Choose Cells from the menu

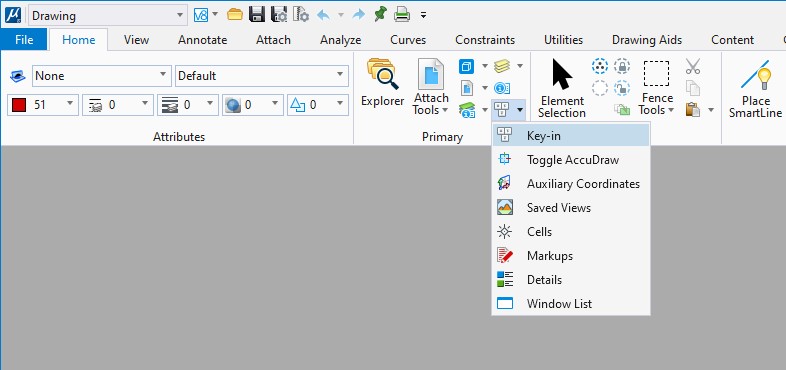[570, 232]
